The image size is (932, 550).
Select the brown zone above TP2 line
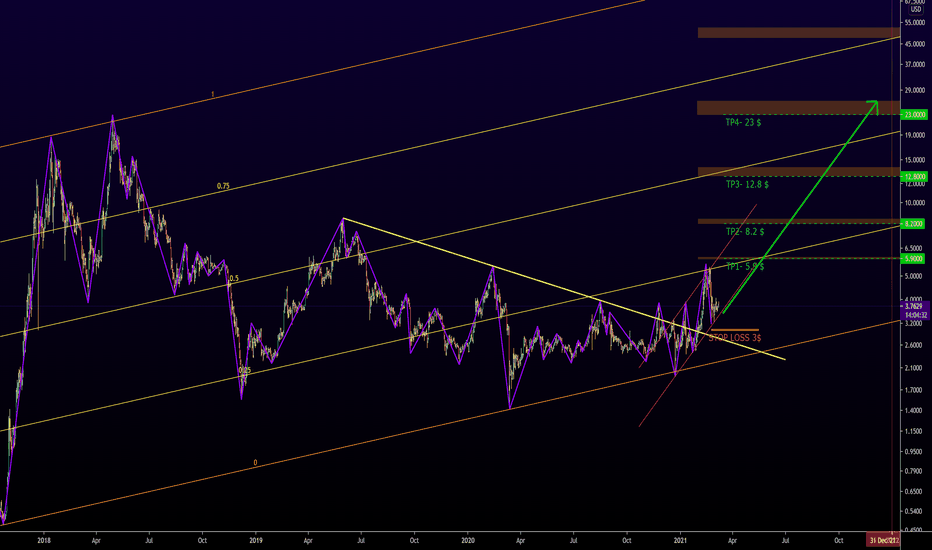[x=798, y=221]
